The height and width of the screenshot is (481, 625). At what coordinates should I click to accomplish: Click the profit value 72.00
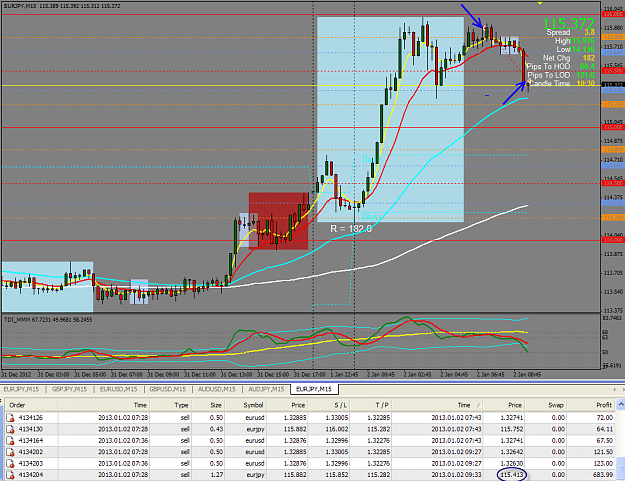click(x=604, y=418)
